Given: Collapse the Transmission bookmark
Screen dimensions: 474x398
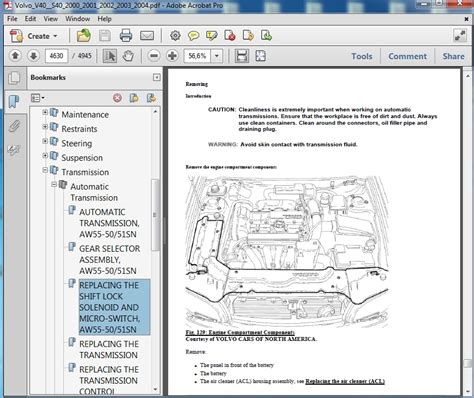Looking at the screenshot, I should [45, 170].
